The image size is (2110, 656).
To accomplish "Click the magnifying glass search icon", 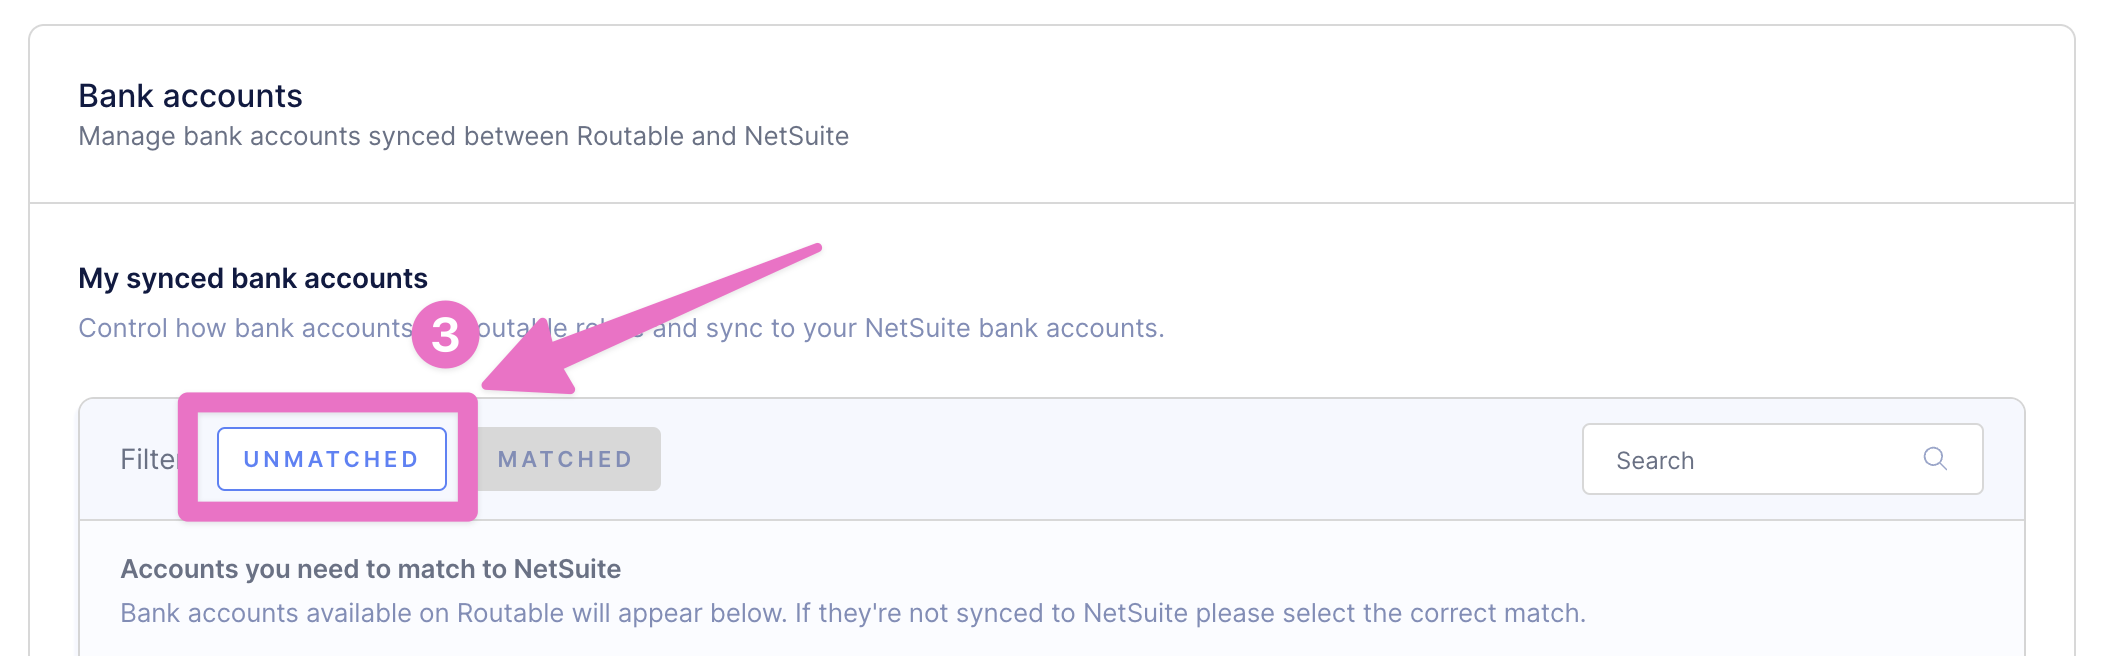I will click(x=1935, y=458).
